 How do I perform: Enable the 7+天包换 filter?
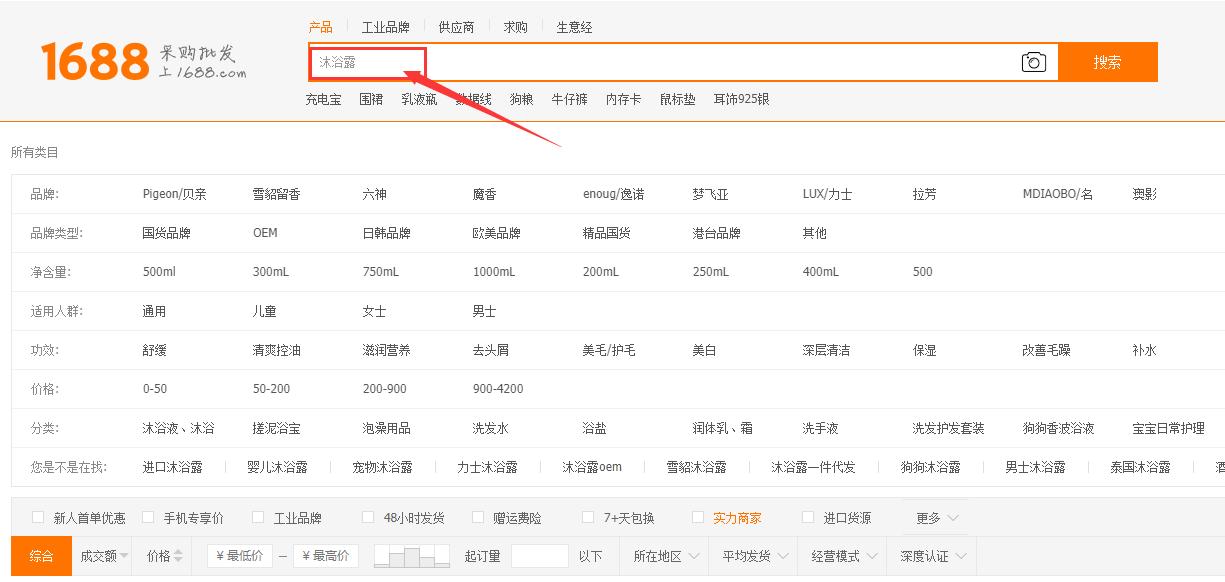click(588, 517)
